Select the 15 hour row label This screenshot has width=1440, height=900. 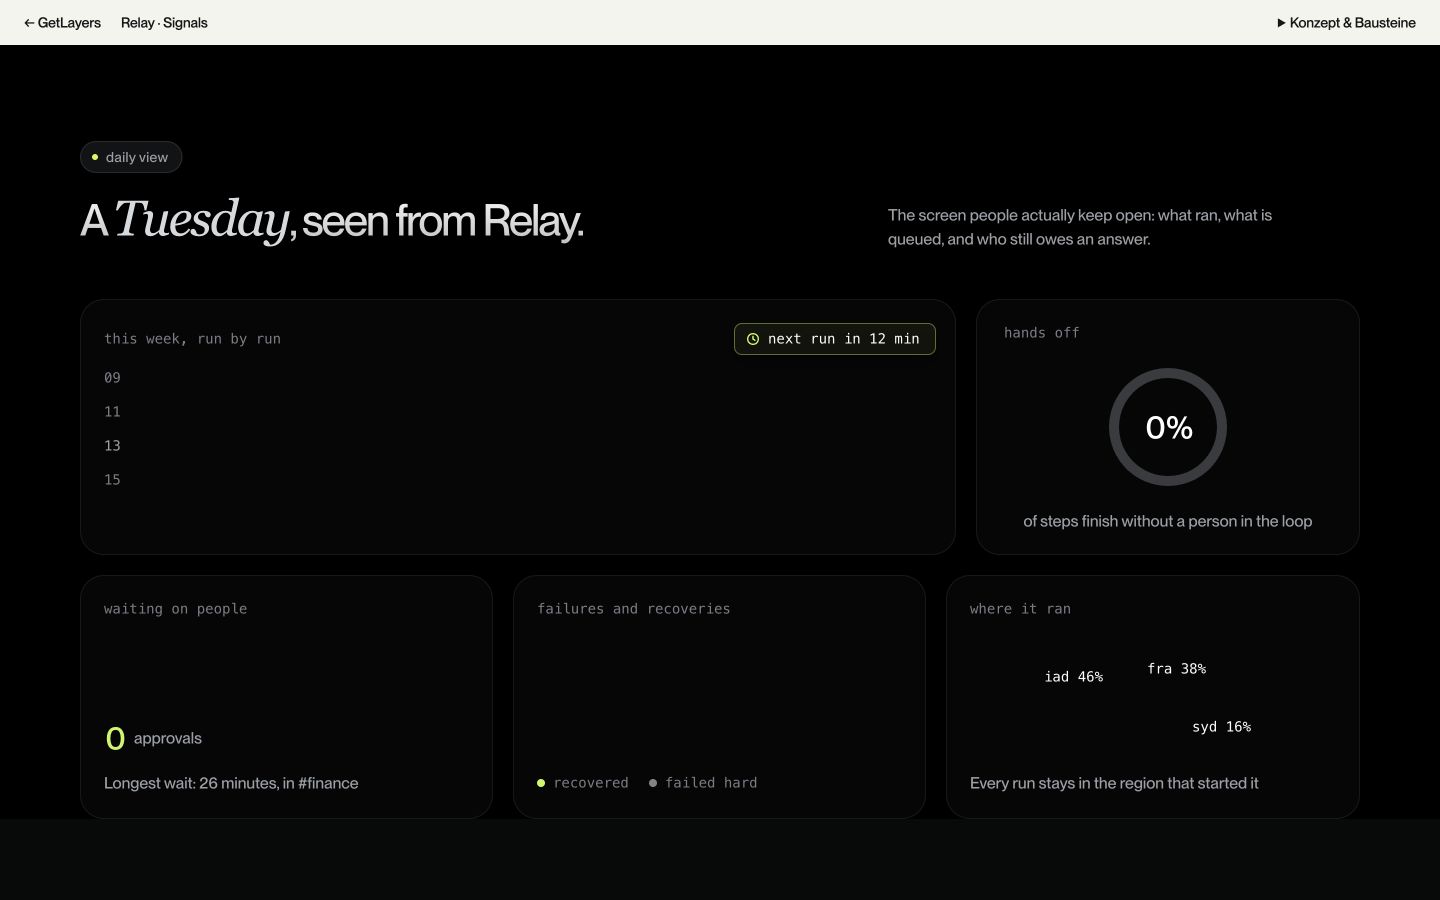click(112, 480)
